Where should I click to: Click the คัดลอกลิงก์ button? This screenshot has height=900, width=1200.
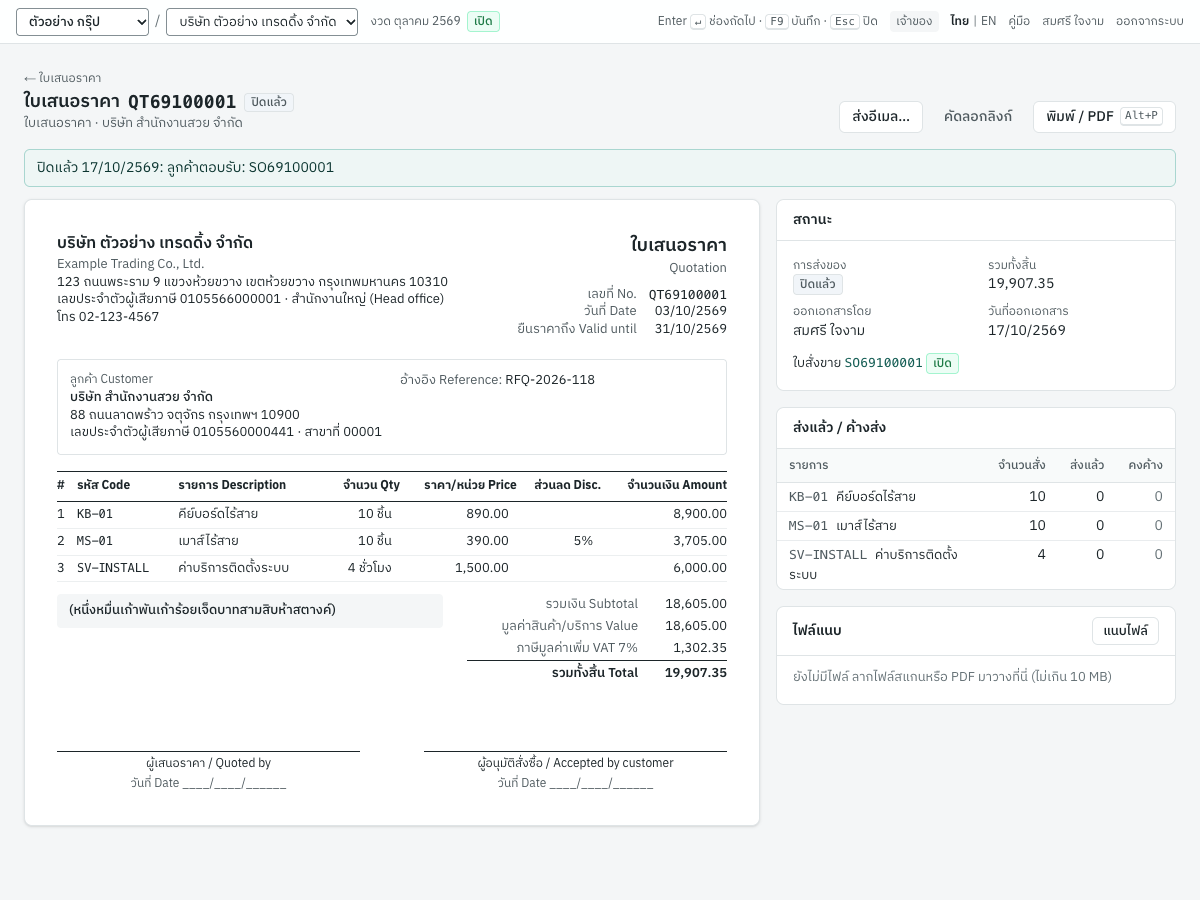[x=978, y=117]
